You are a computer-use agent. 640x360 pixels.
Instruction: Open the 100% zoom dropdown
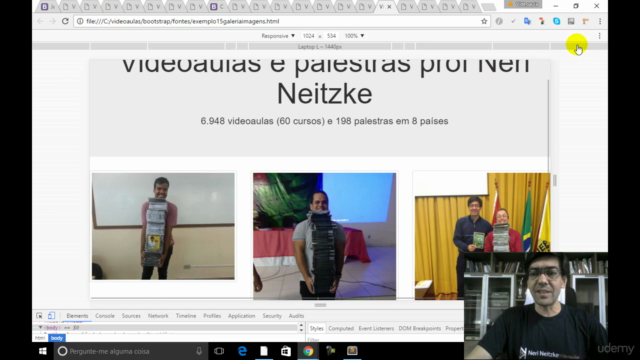click(x=354, y=36)
